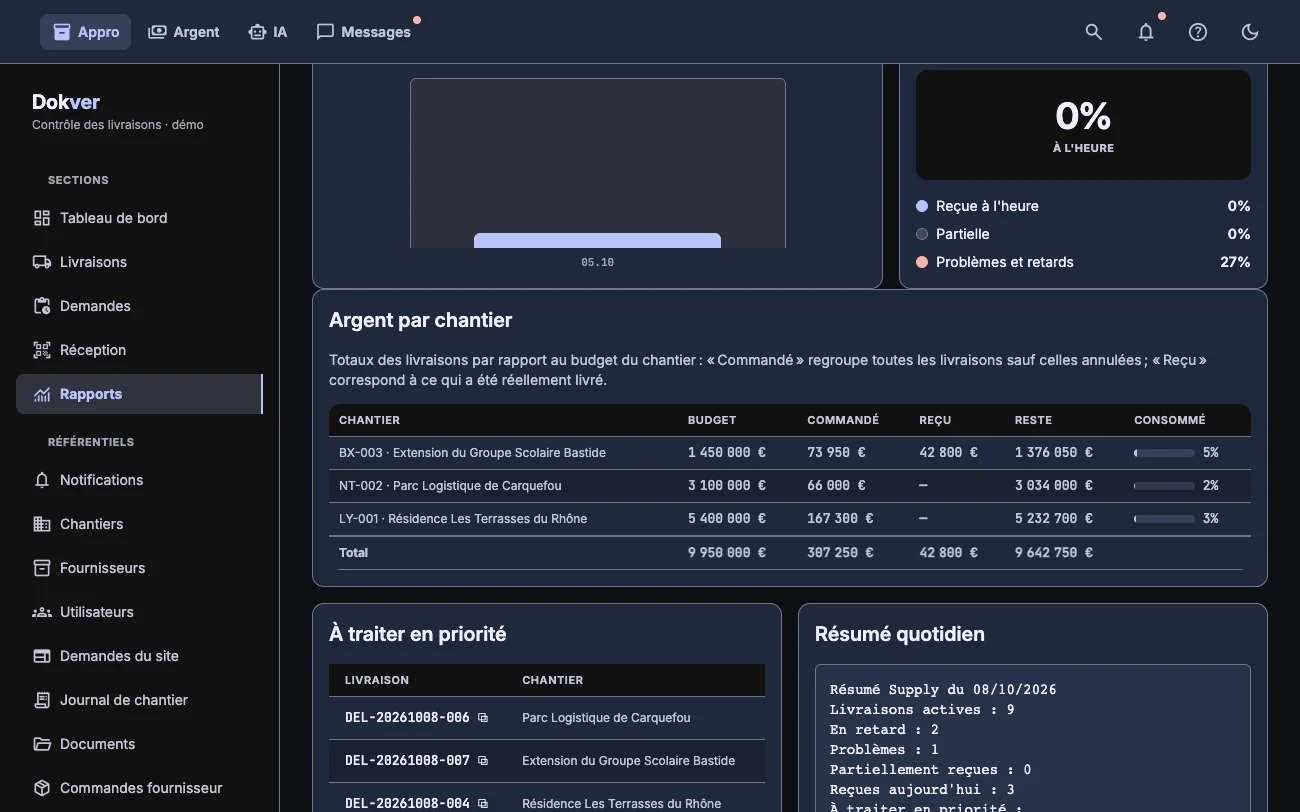Switch to the Argent tab
The width and height of the screenshot is (1300, 812).
tap(184, 32)
